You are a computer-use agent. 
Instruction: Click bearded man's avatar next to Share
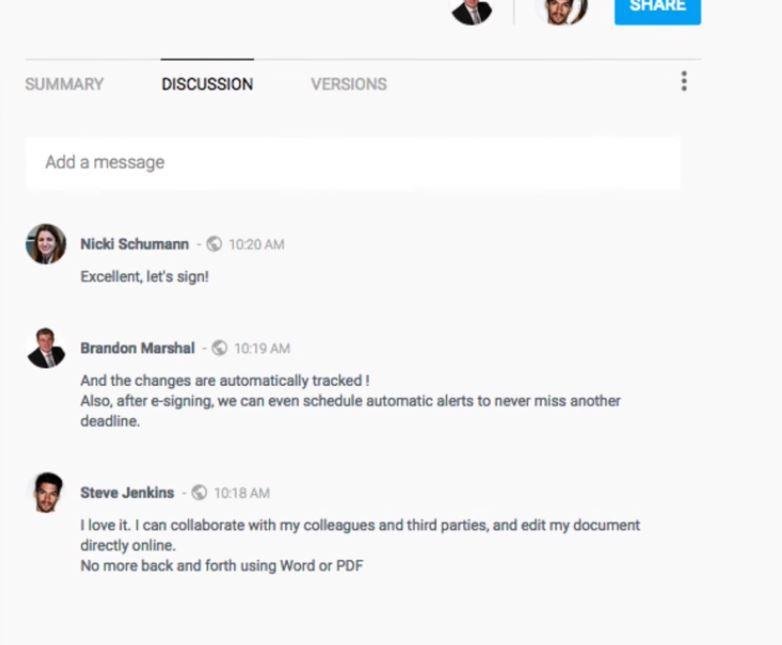click(562, 11)
